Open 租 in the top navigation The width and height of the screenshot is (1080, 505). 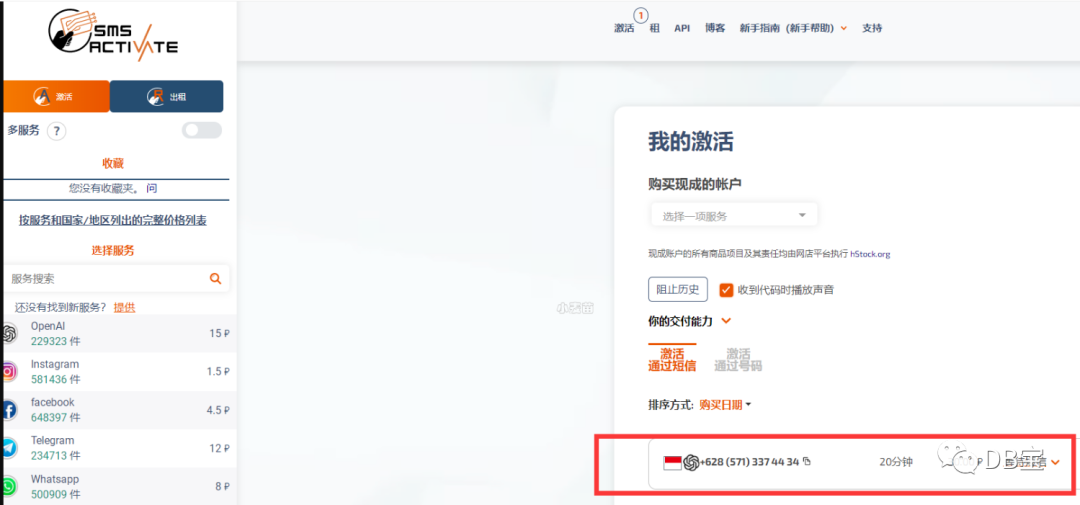(x=655, y=28)
